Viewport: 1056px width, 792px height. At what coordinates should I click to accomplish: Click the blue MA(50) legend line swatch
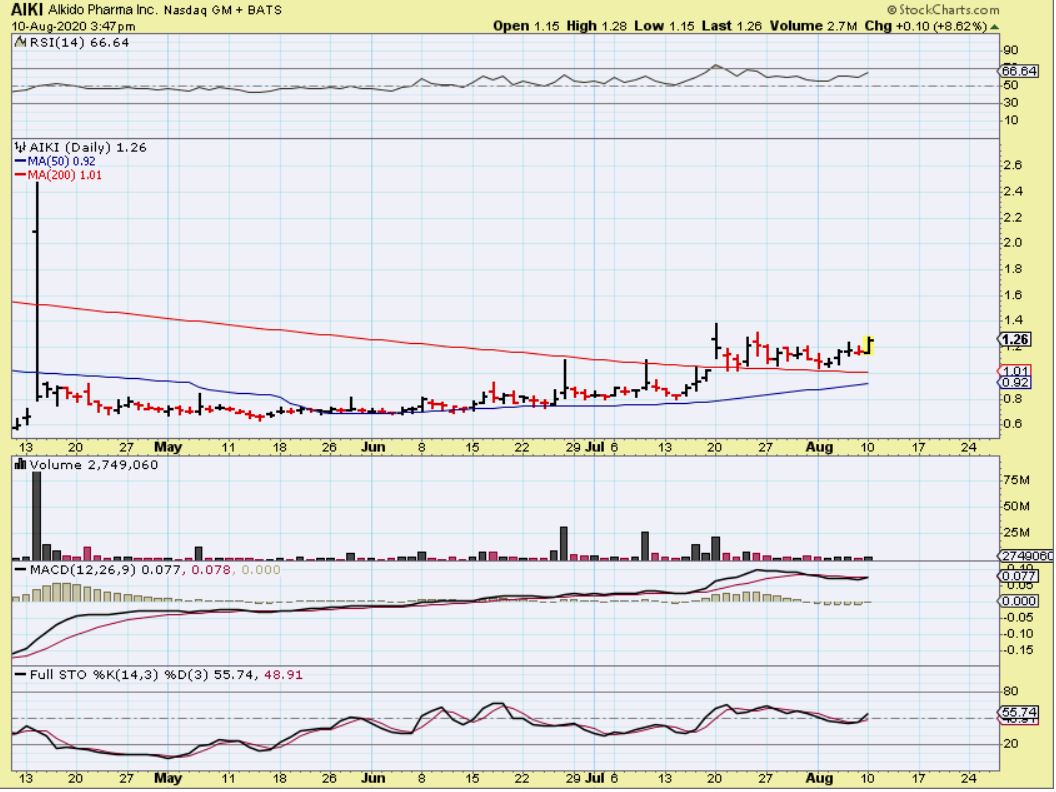click(20, 162)
